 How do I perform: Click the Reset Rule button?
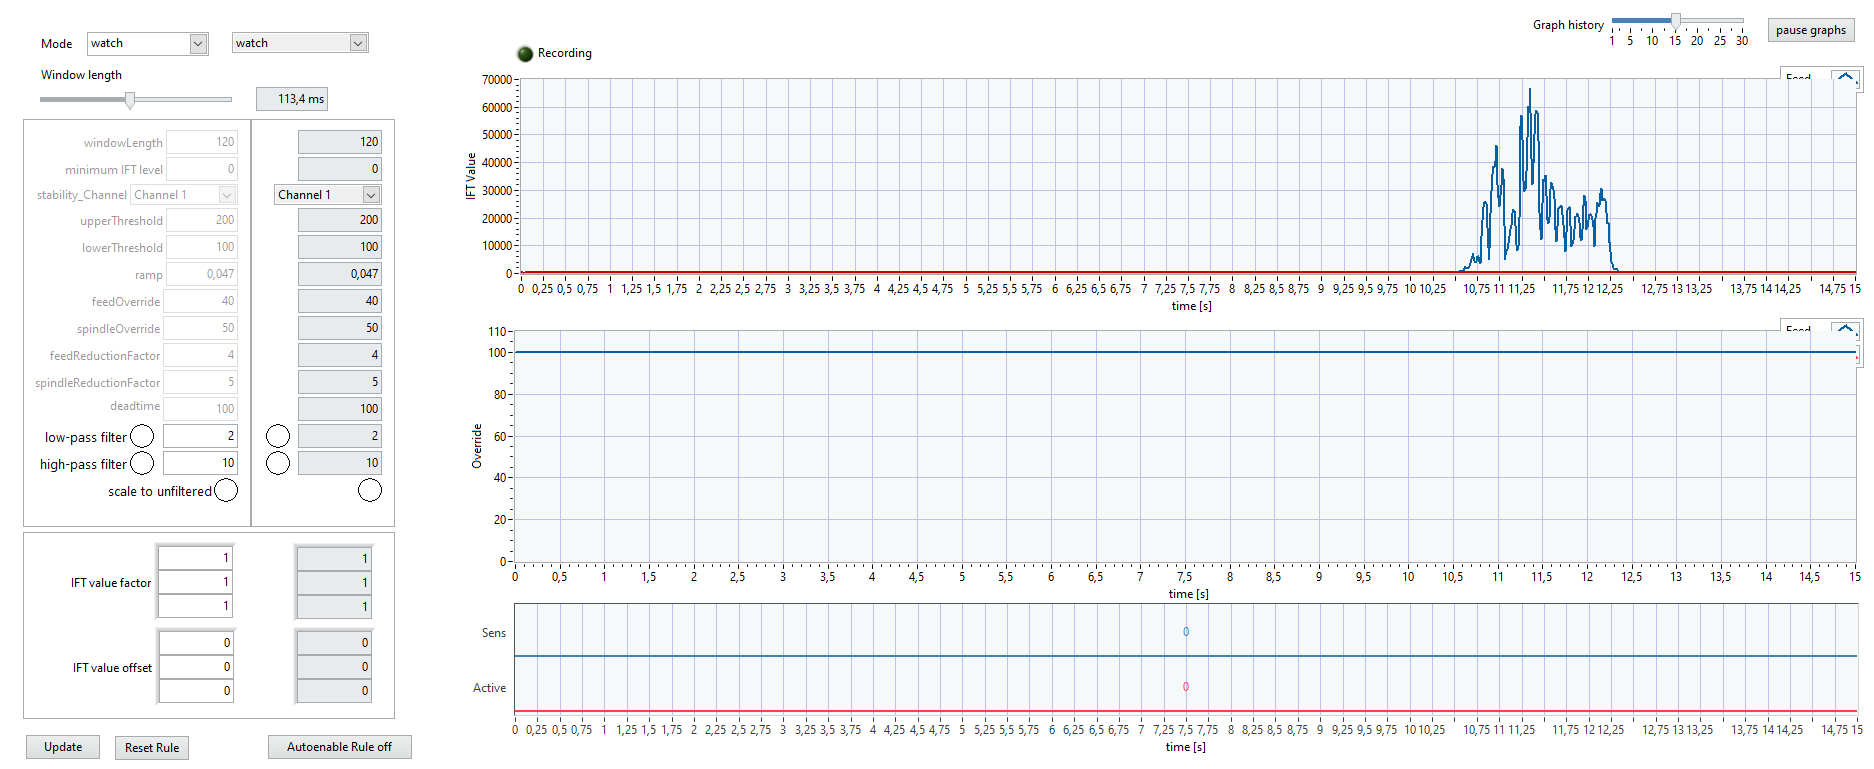(x=152, y=748)
